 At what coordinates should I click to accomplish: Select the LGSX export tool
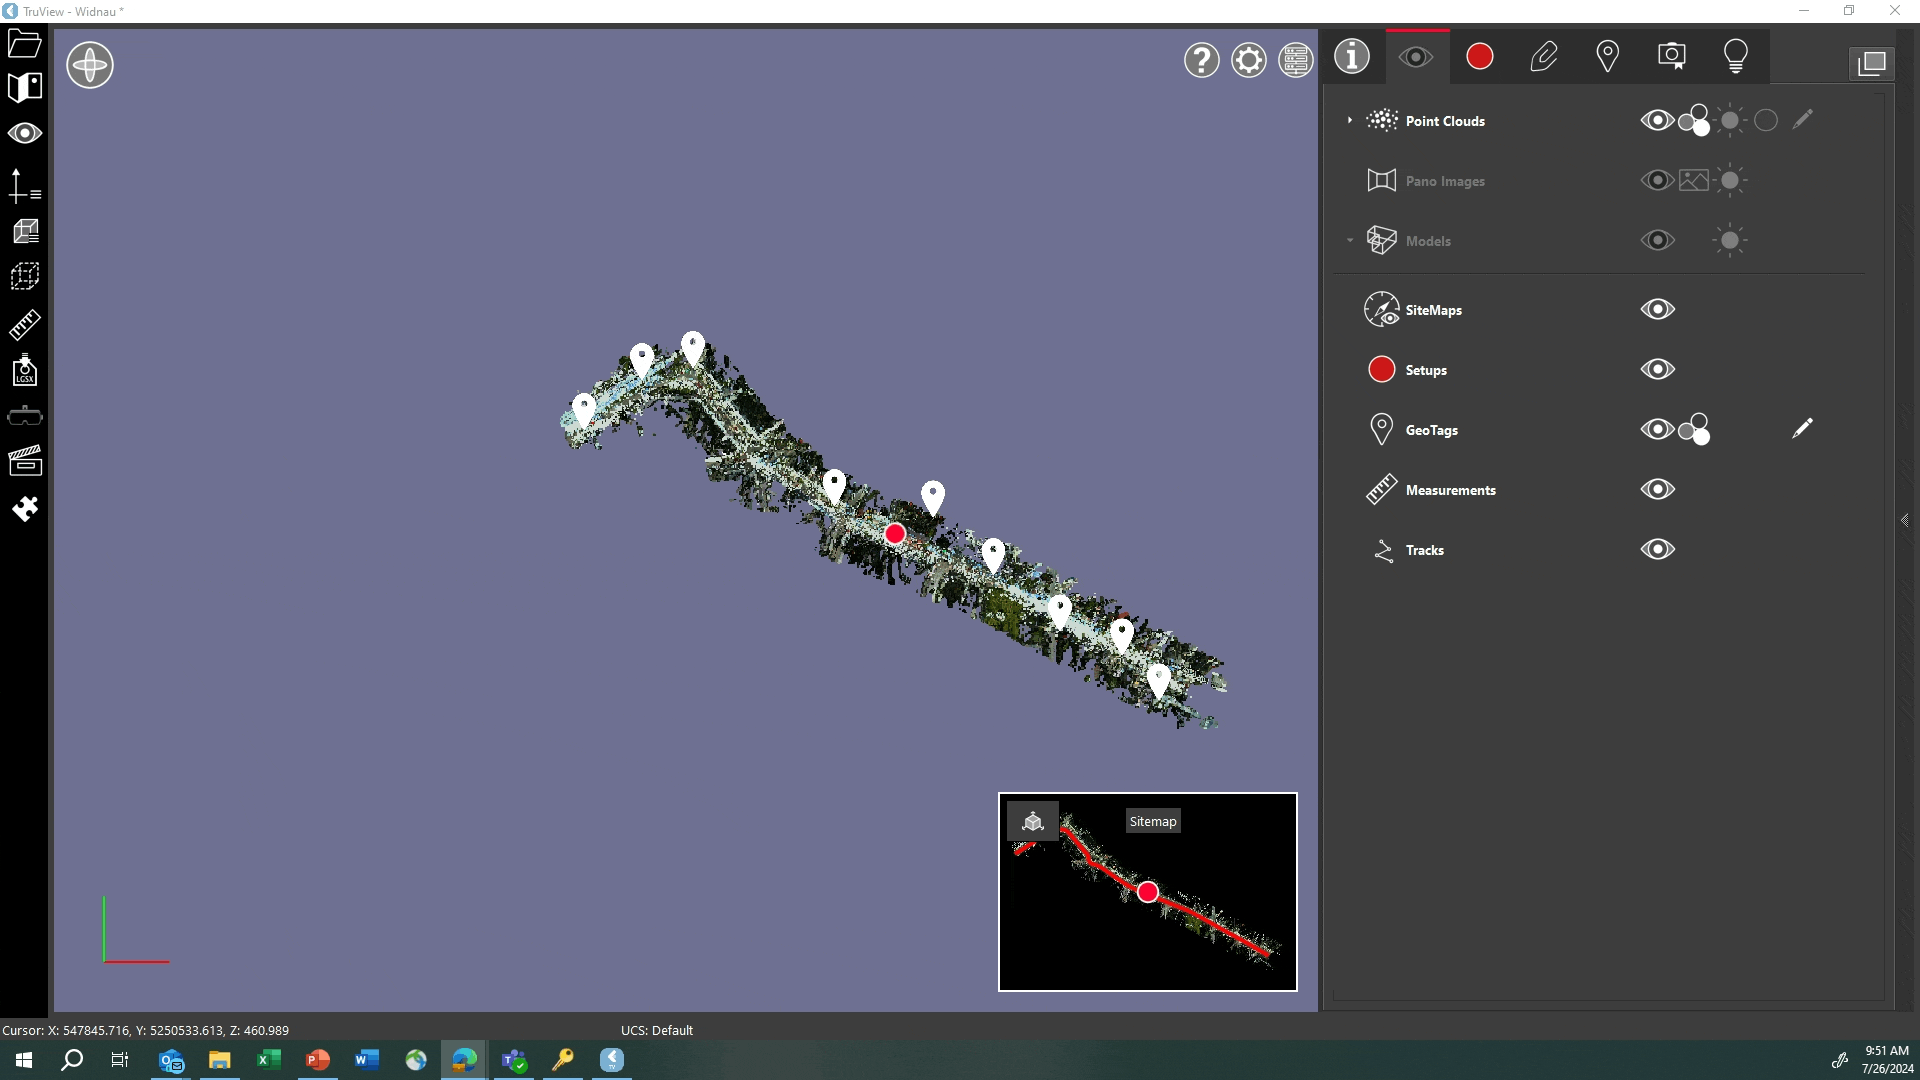pyautogui.click(x=24, y=371)
